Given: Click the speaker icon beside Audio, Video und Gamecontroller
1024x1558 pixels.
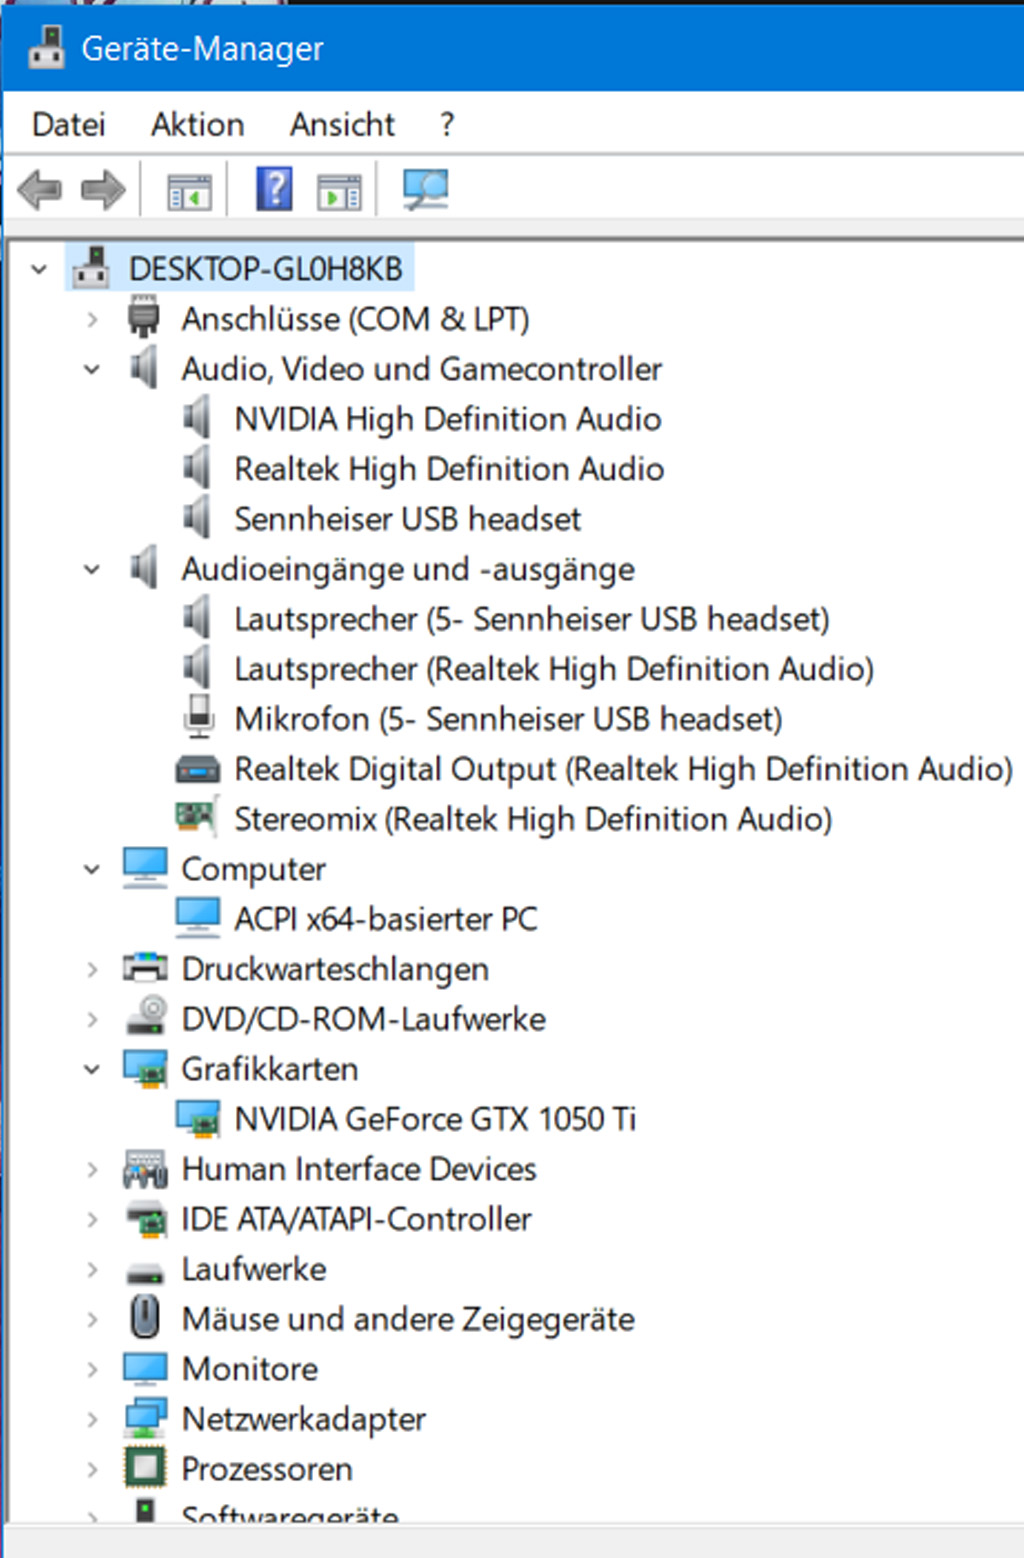Looking at the screenshot, I should pos(144,367).
